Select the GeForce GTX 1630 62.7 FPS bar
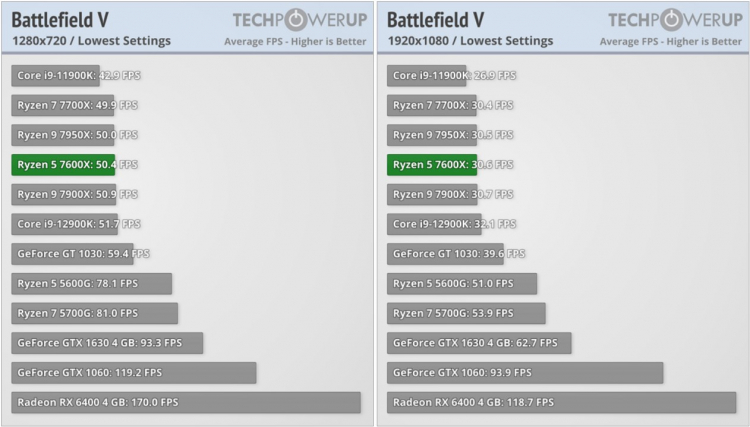The width and height of the screenshot is (750, 427). [x=479, y=343]
